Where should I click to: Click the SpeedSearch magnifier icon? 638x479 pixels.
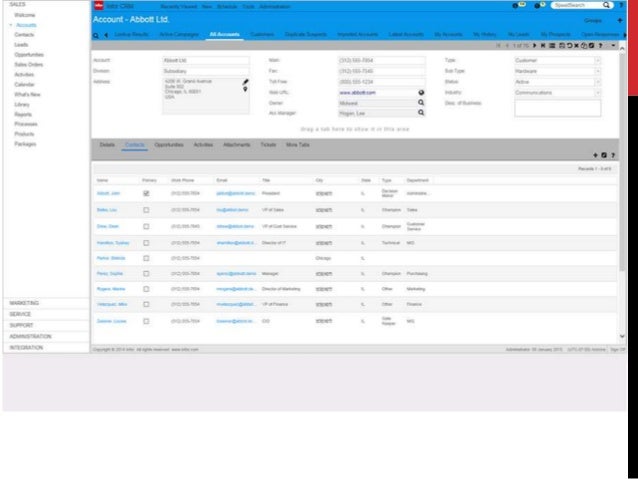click(x=606, y=5)
